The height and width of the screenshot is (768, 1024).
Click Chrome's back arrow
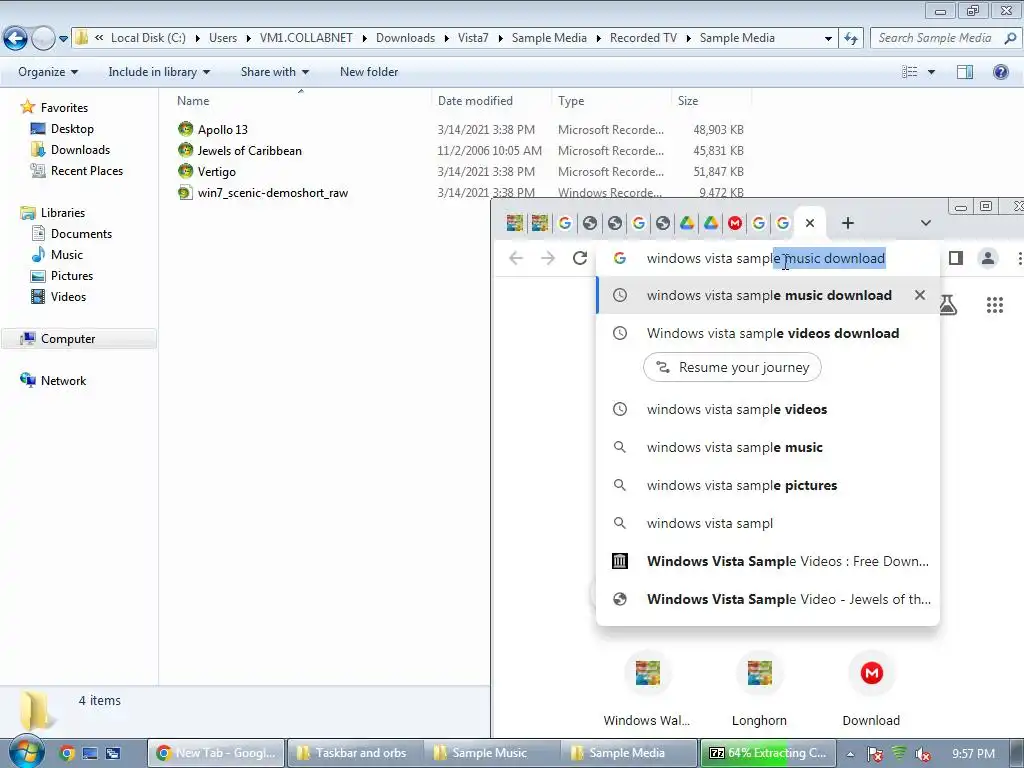click(x=516, y=258)
